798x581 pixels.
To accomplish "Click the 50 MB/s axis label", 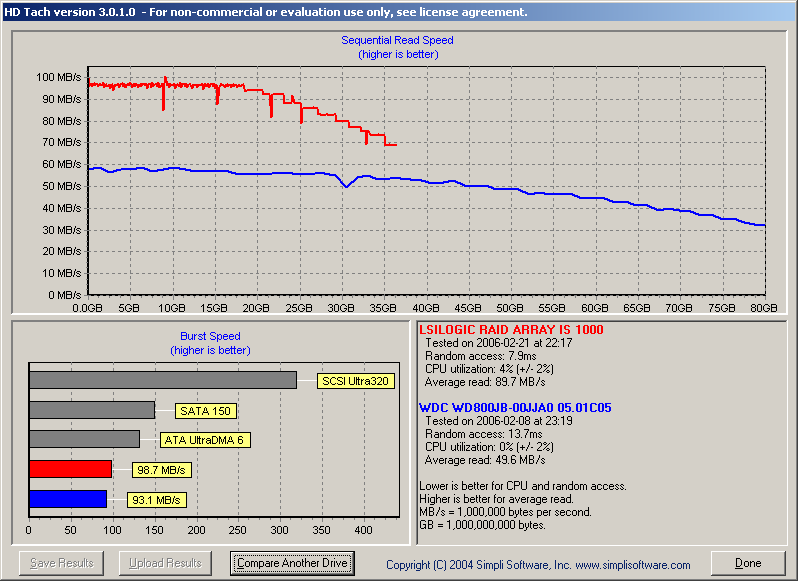I will coord(62,186).
